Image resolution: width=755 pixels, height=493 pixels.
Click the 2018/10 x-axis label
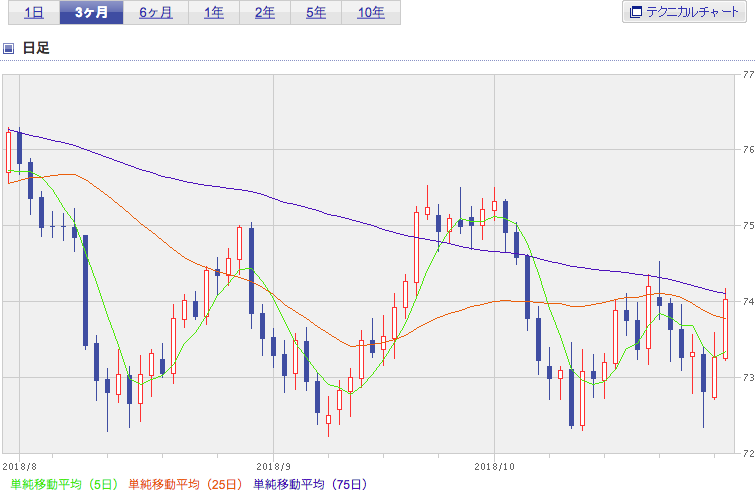pos(494,467)
